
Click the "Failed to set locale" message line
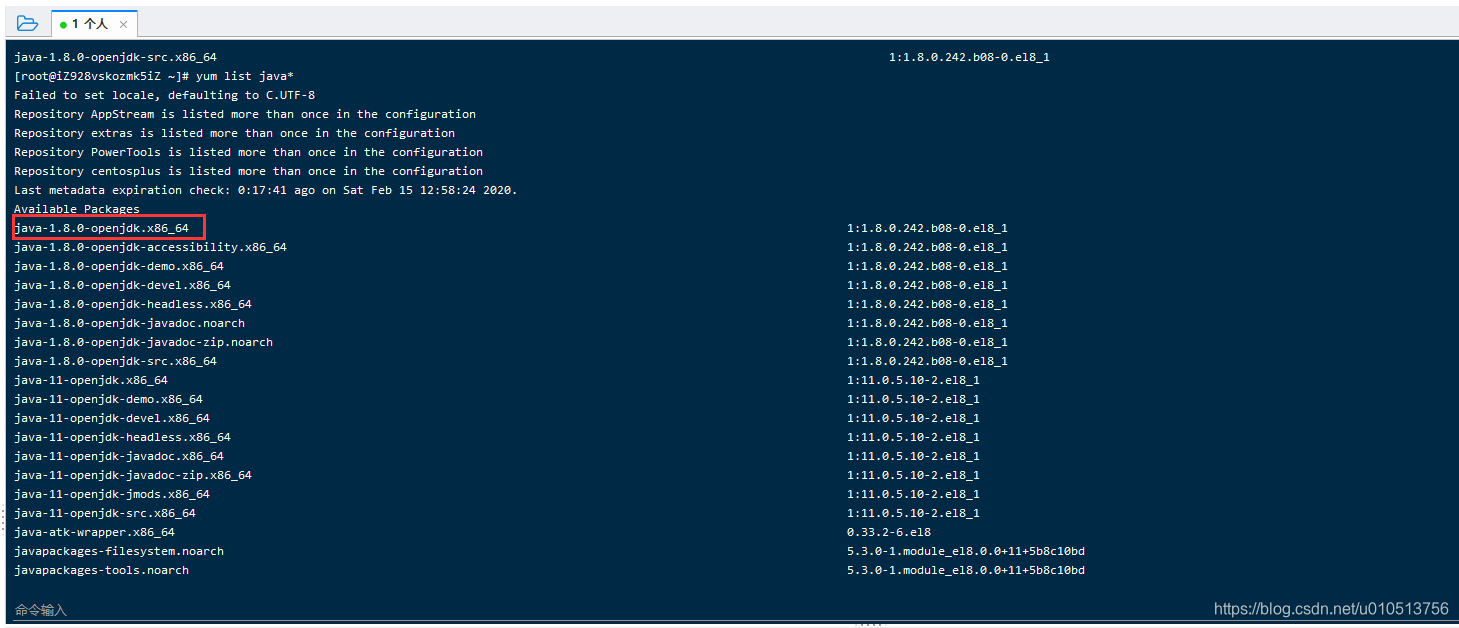tap(164, 95)
